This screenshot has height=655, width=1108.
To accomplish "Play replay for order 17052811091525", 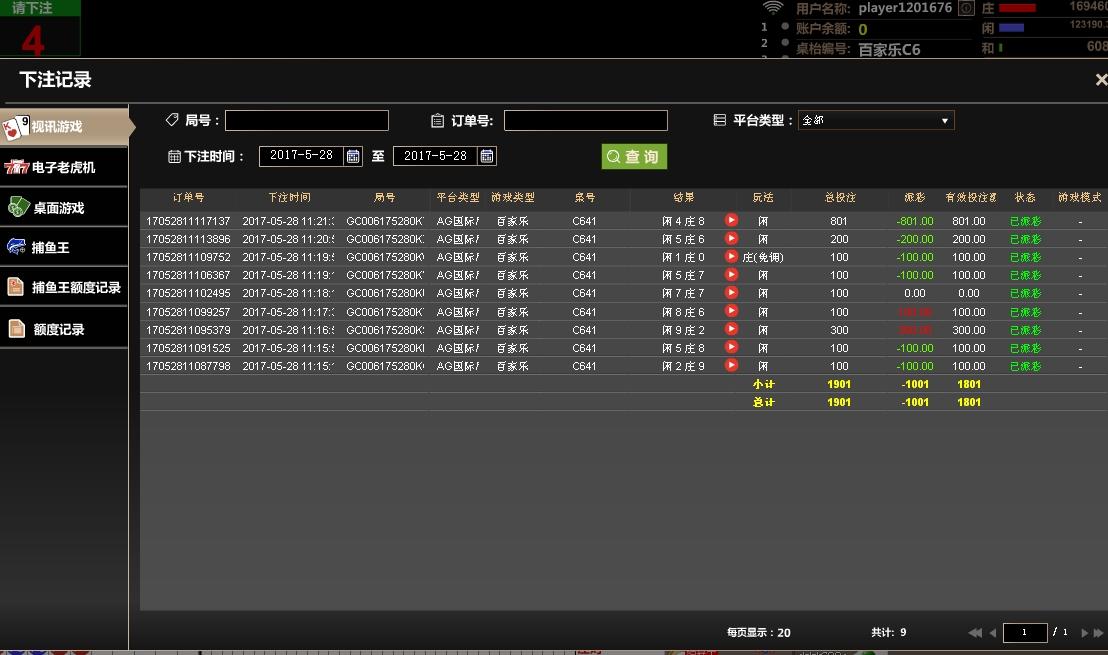I will 731,347.
